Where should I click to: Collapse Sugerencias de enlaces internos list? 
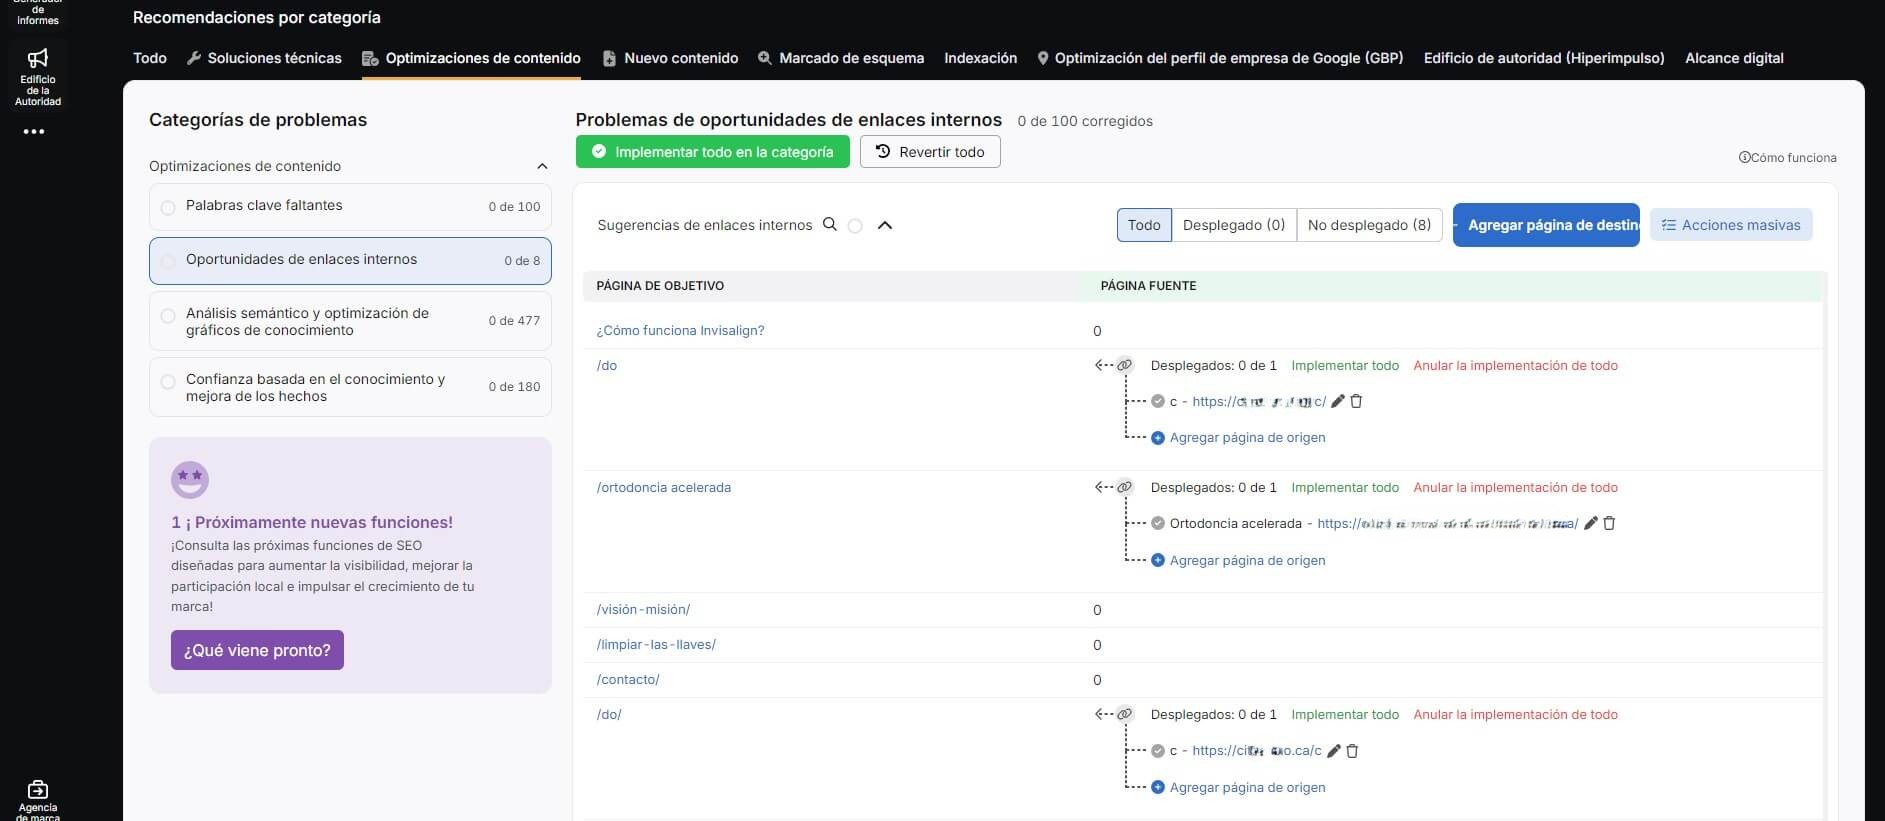(x=884, y=225)
